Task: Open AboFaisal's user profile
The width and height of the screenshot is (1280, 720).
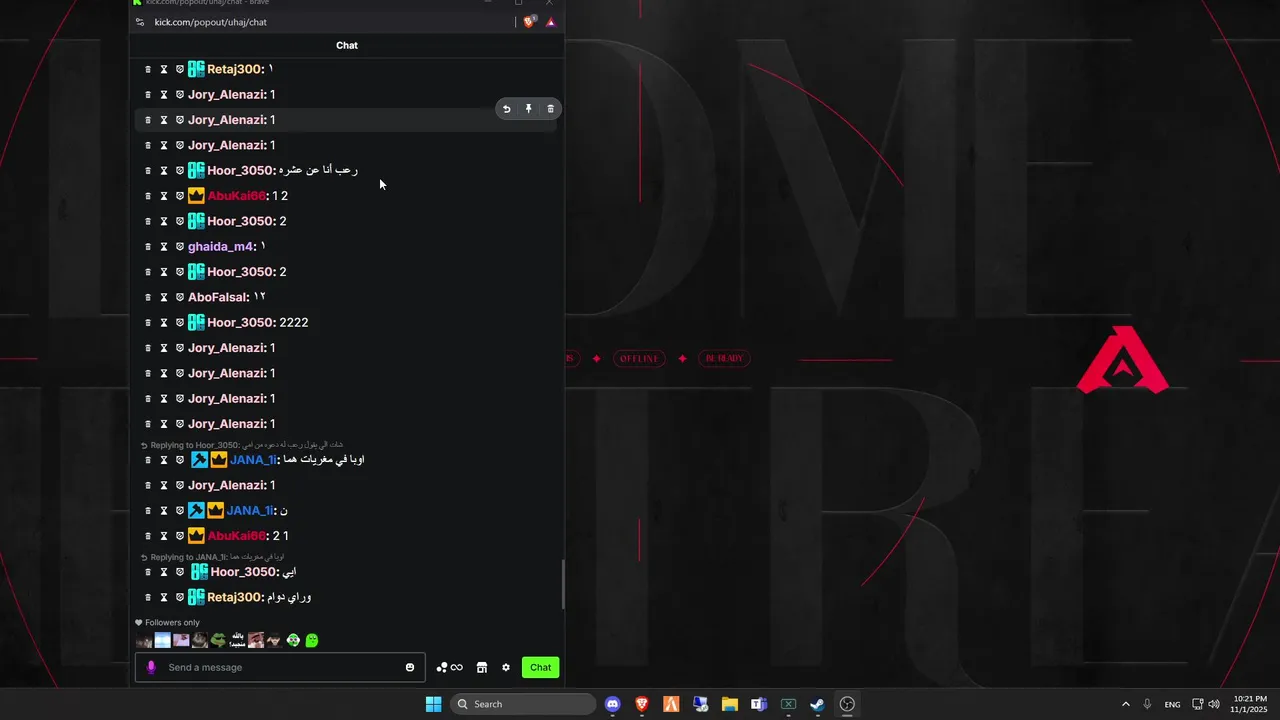Action: (216, 298)
